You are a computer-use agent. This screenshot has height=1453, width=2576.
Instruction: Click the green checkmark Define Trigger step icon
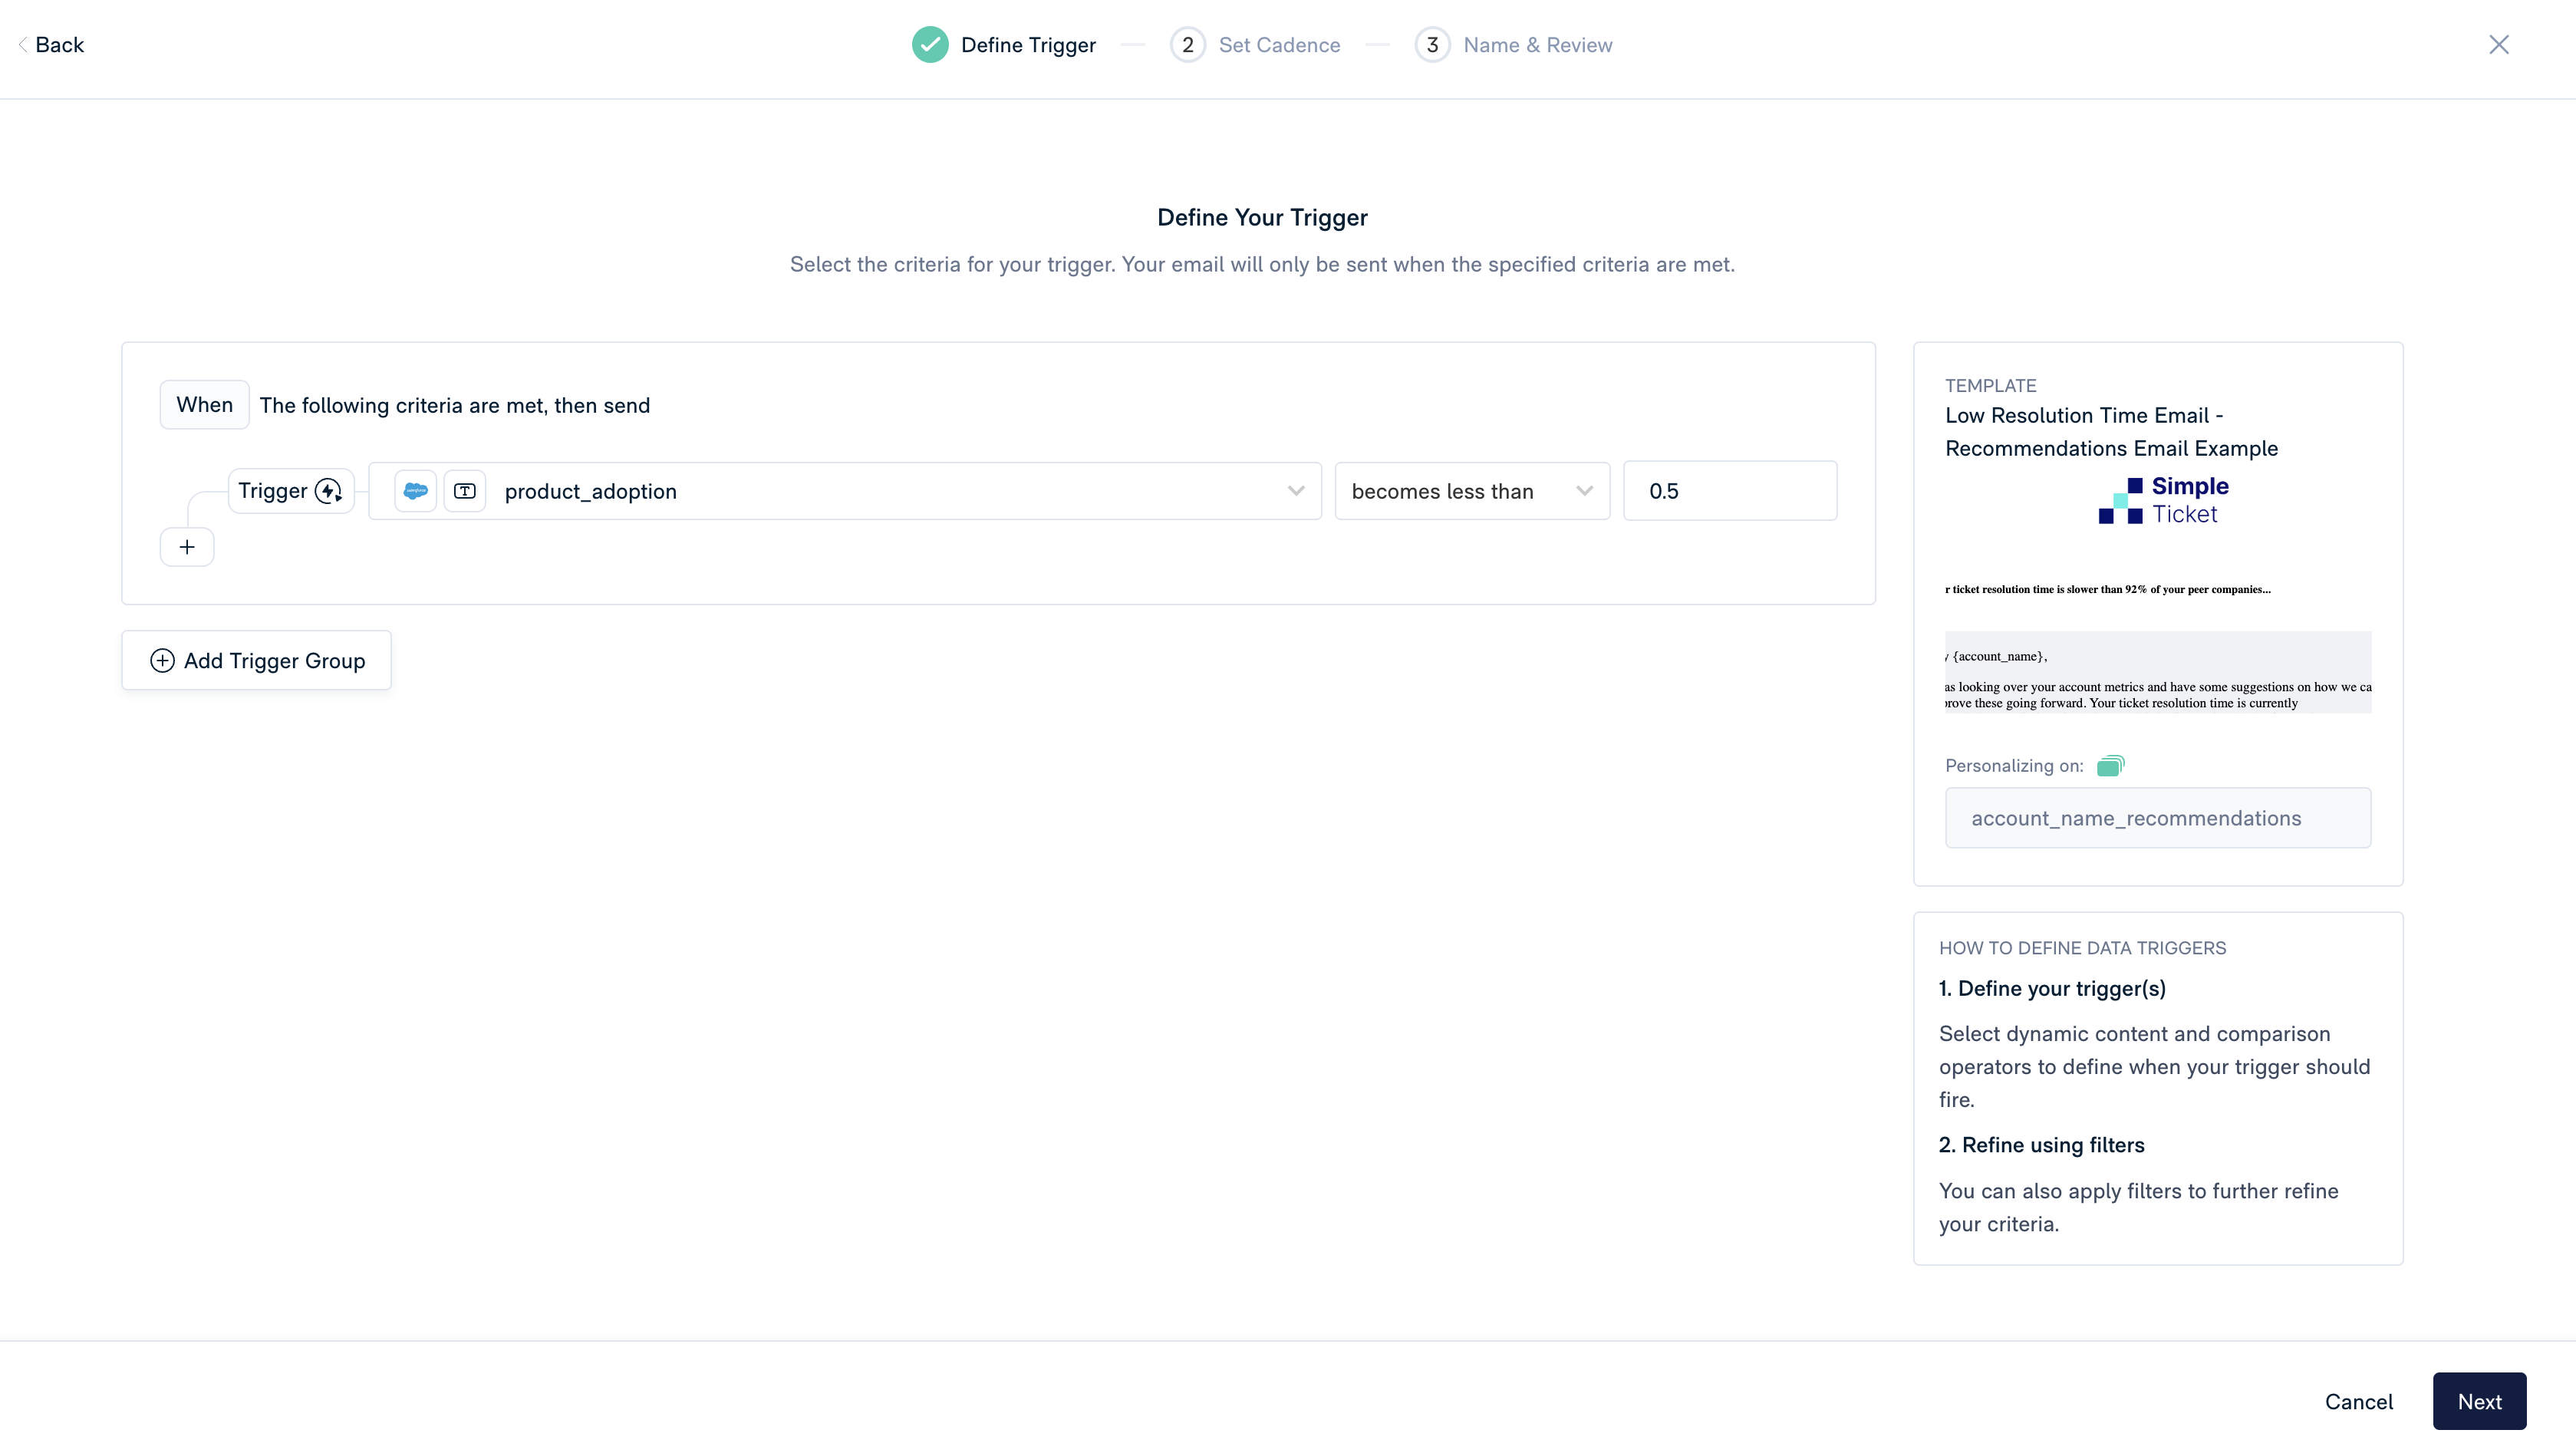pyautogui.click(x=930, y=45)
